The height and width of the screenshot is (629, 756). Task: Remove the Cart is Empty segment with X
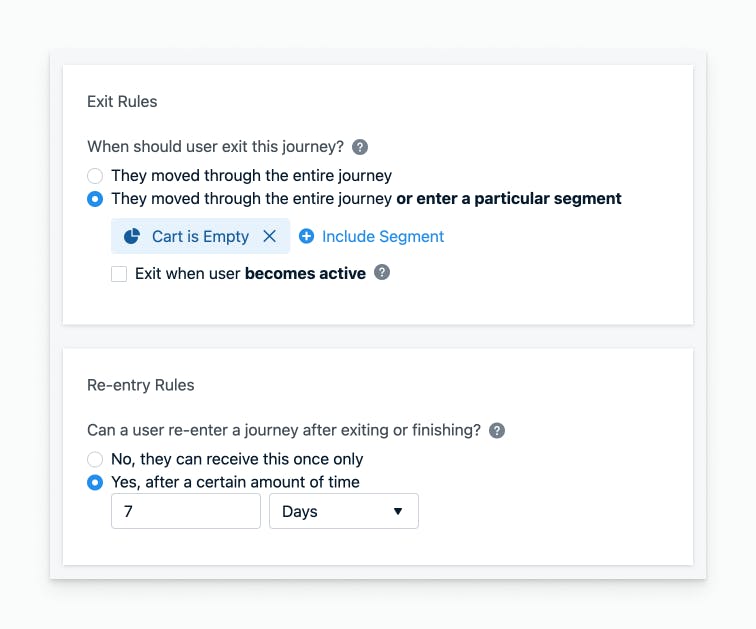(270, 236)
